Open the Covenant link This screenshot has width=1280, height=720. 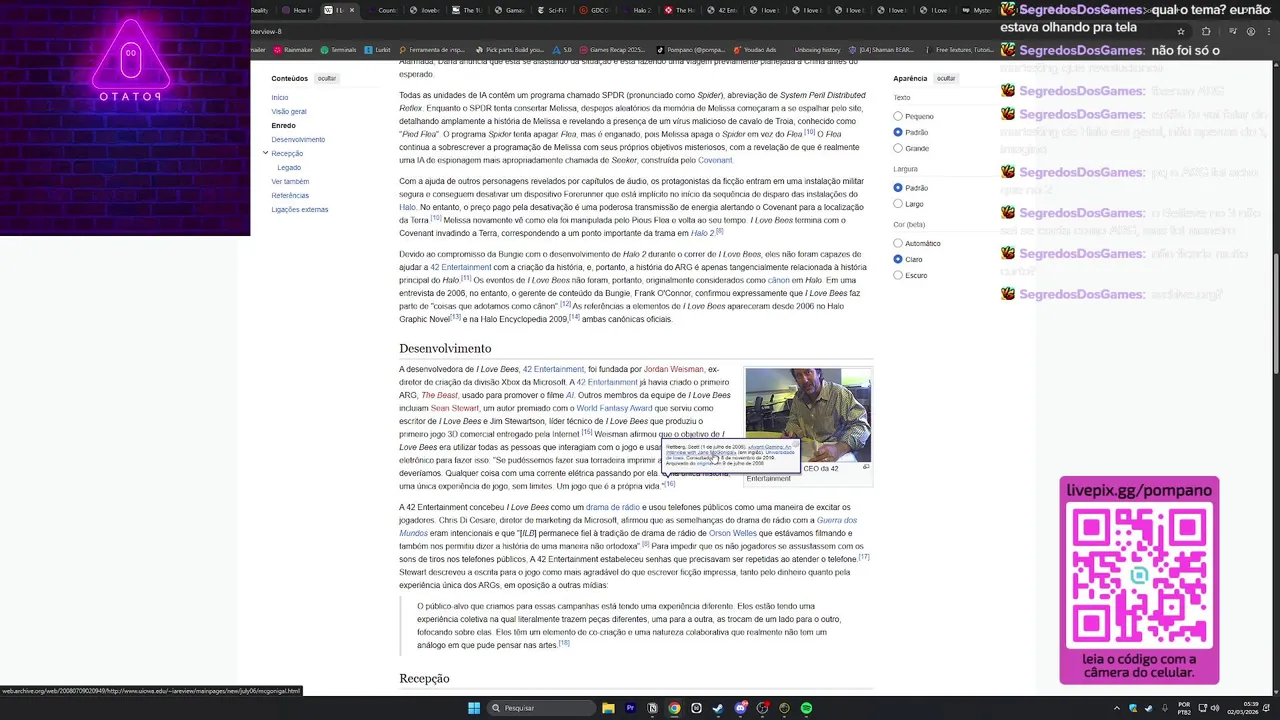pyautogui.click(x=715, y=160)
